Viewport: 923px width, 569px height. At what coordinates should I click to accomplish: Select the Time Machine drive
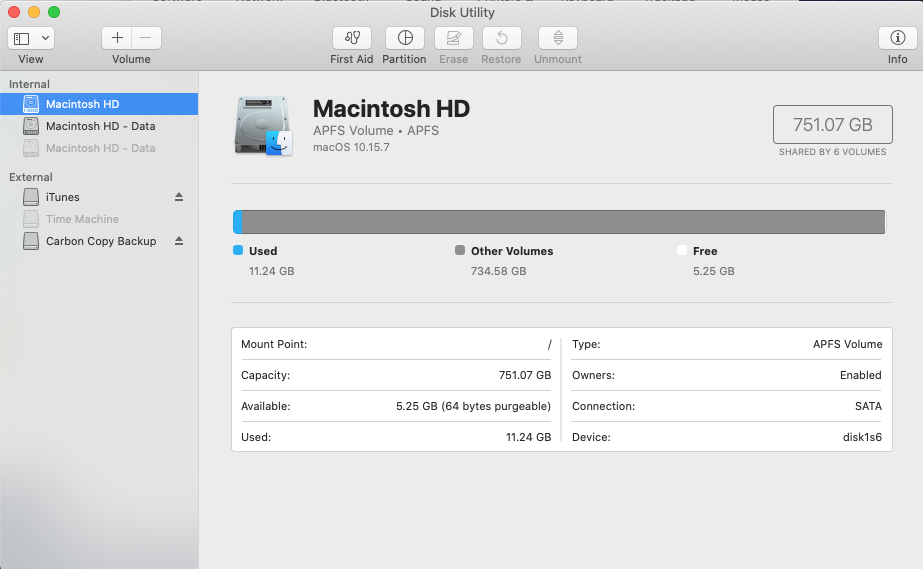[99, 219]
